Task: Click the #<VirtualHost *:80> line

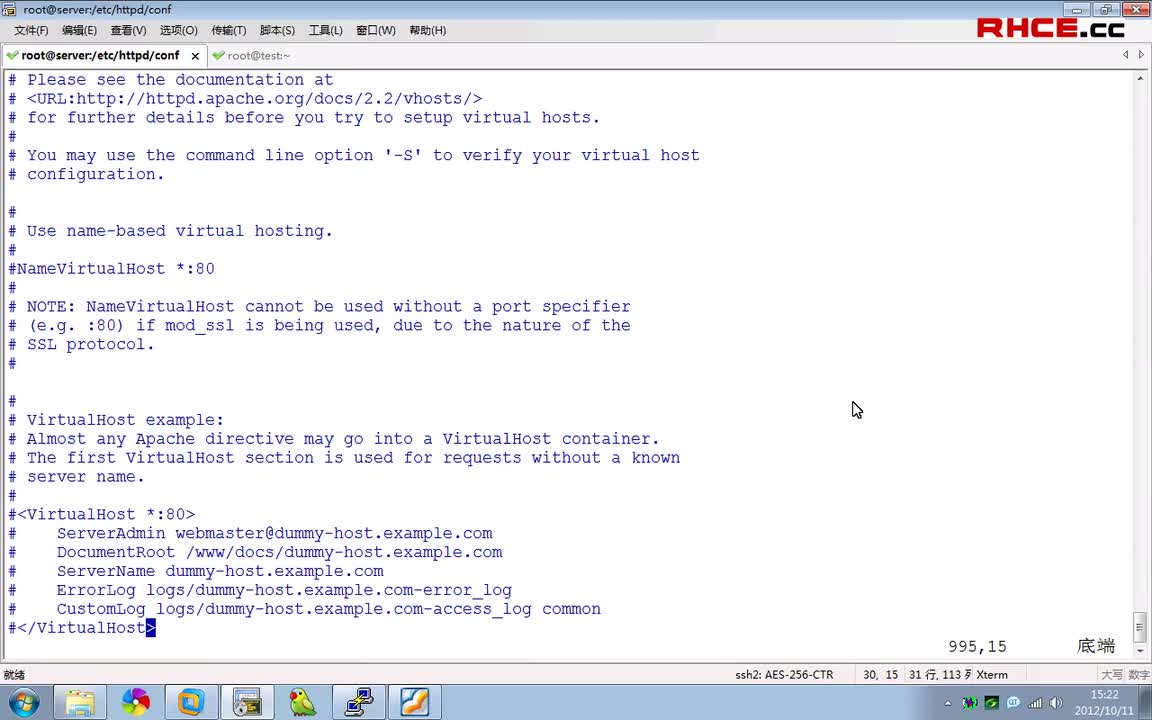Action: 101,514
